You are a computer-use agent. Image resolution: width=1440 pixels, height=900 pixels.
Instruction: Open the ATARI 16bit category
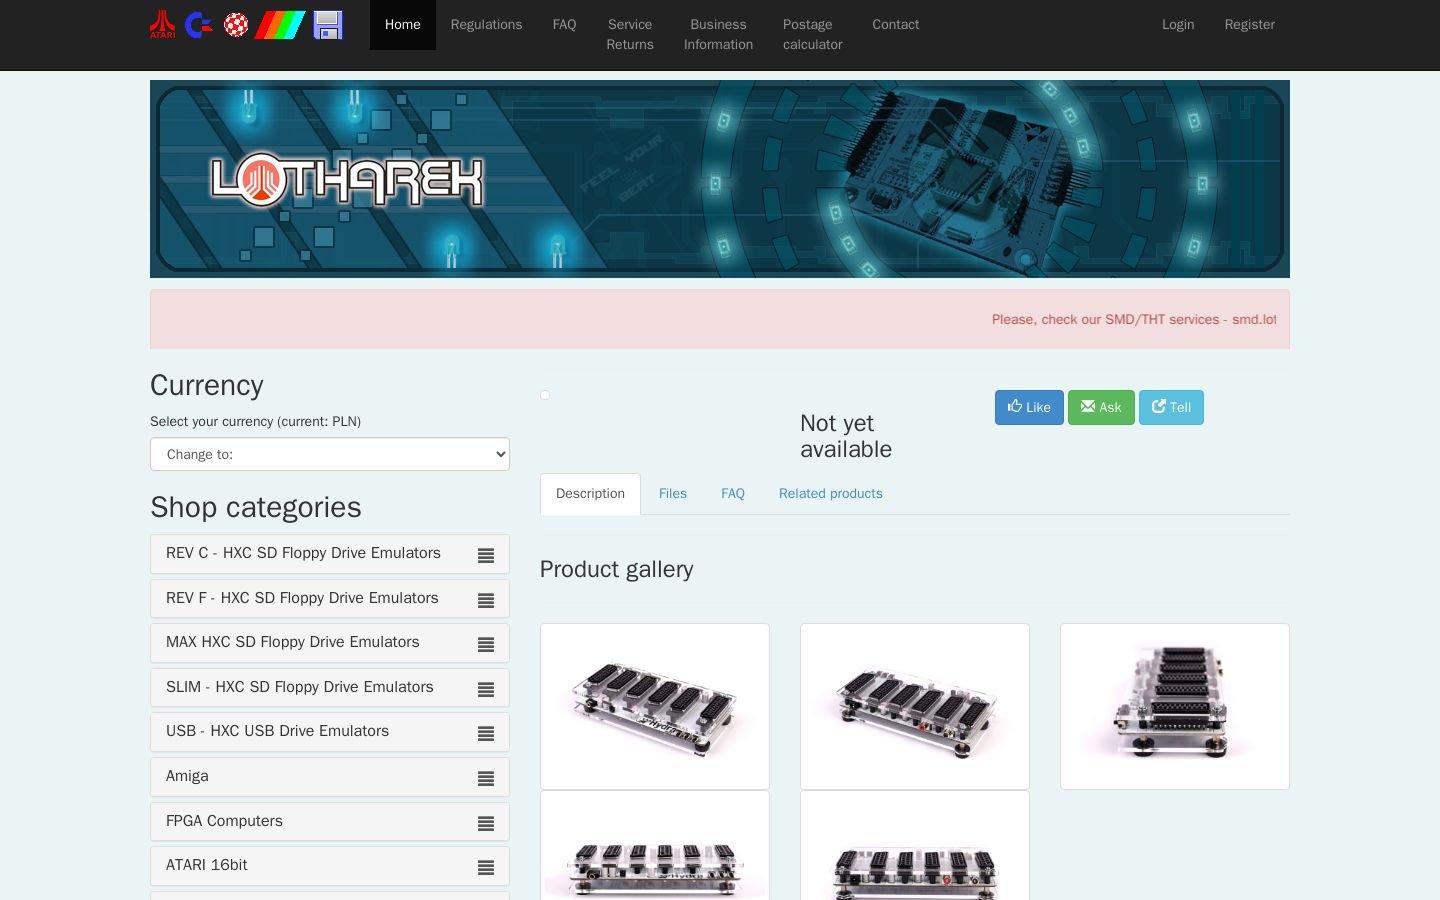207,865
